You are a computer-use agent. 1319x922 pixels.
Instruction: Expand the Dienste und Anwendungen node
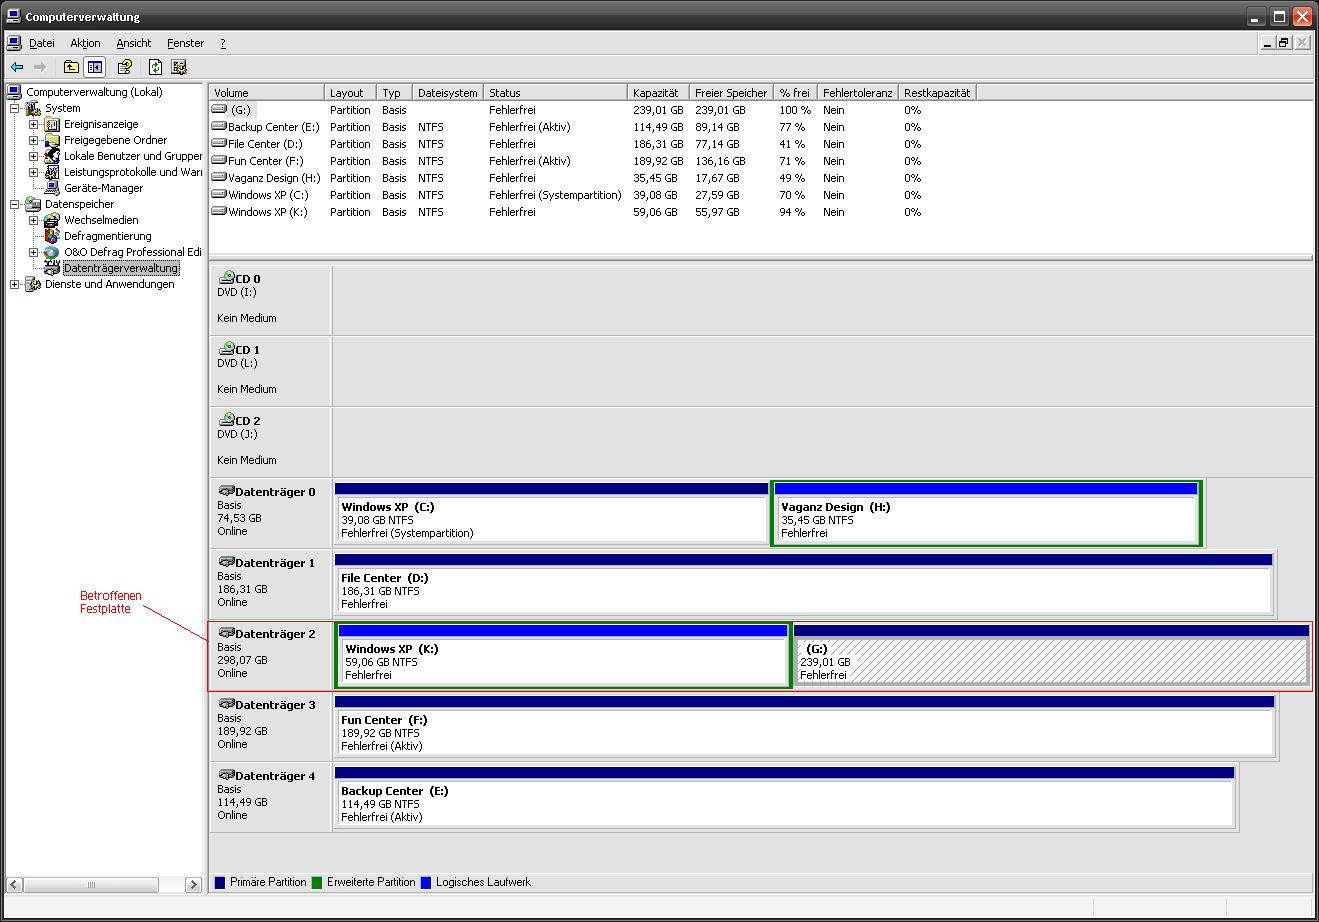pyautogui.click(x=15, y=284)
